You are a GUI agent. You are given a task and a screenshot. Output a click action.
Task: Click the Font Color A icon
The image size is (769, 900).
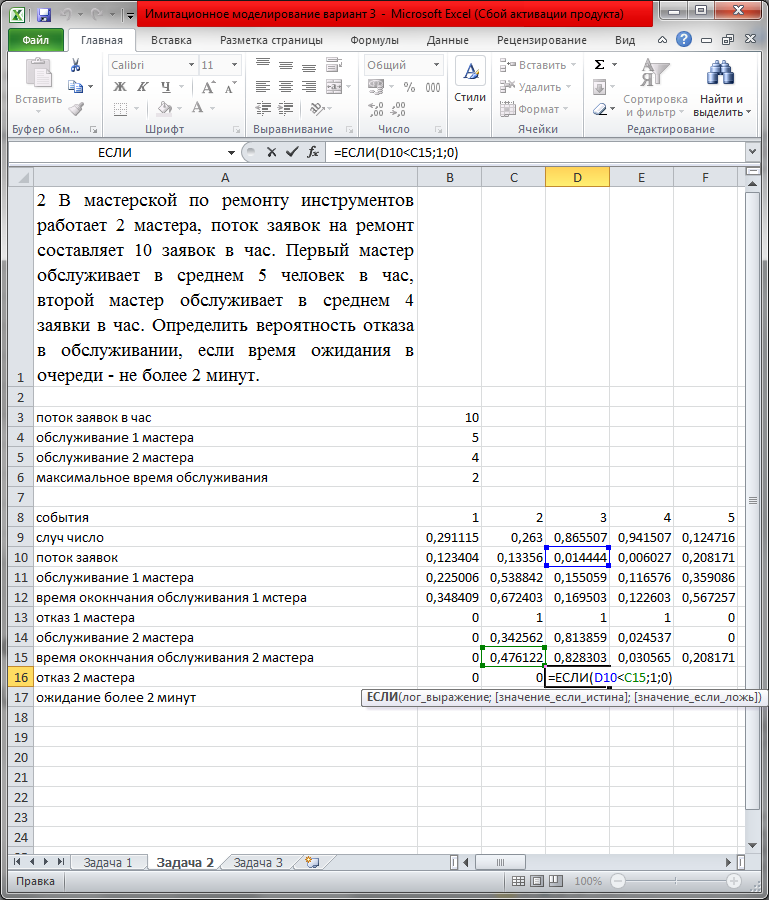pos(197,108)
